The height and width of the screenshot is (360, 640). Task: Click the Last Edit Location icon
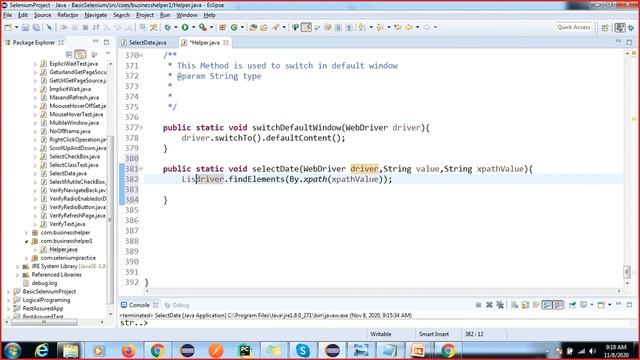[x=398, y=27]
